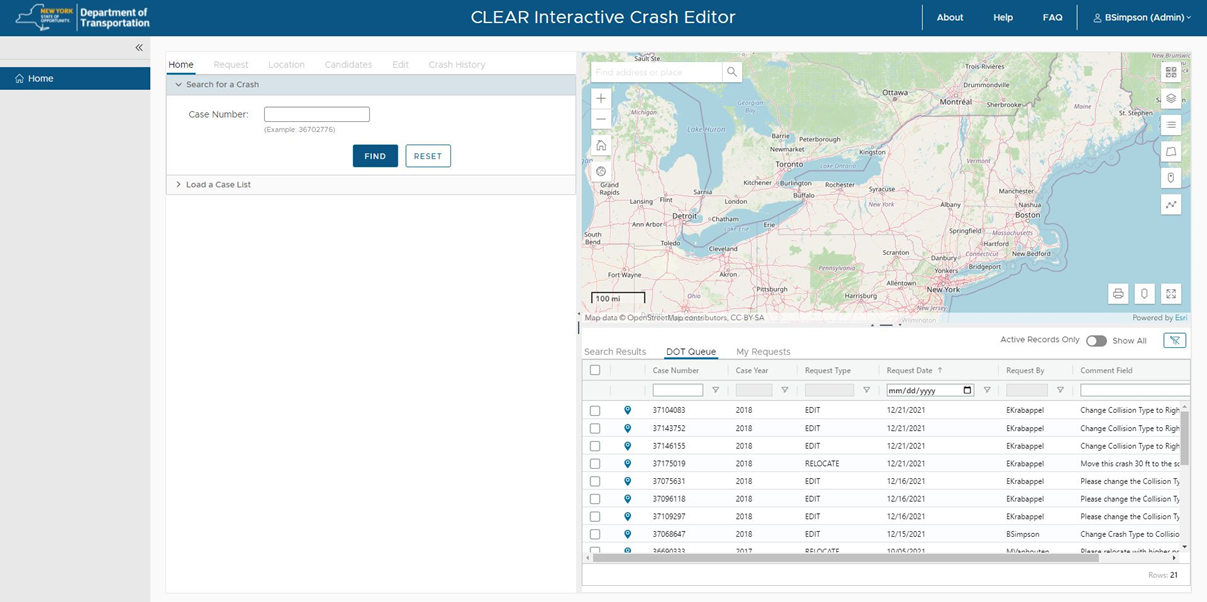Click the map zoom in plus button
Screen dimensions: 1207x602
click(x=601, y=98)
